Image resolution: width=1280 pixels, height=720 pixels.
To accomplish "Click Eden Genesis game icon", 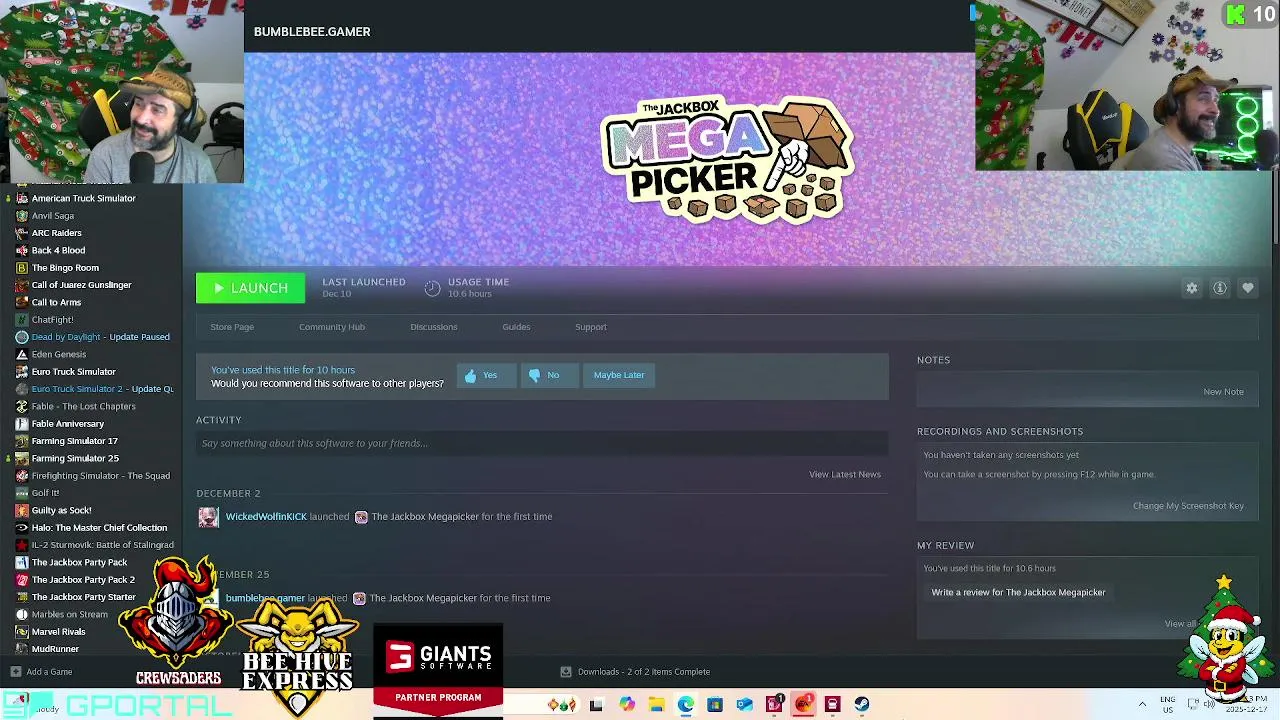I will pos(22,354).
